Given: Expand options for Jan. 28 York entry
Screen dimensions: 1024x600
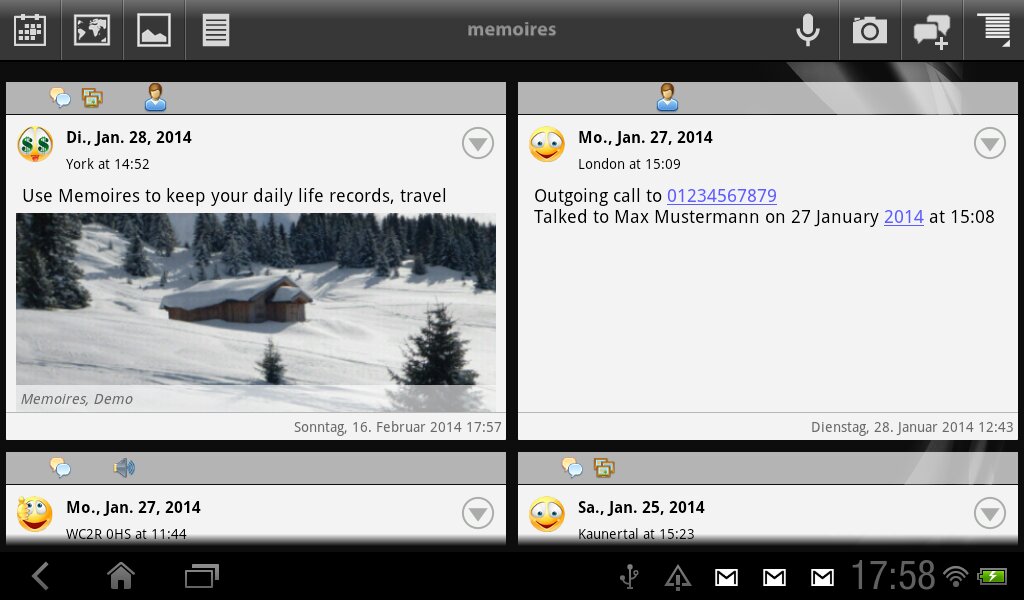Looking at the screenshot, I should [x=478, y=144].
